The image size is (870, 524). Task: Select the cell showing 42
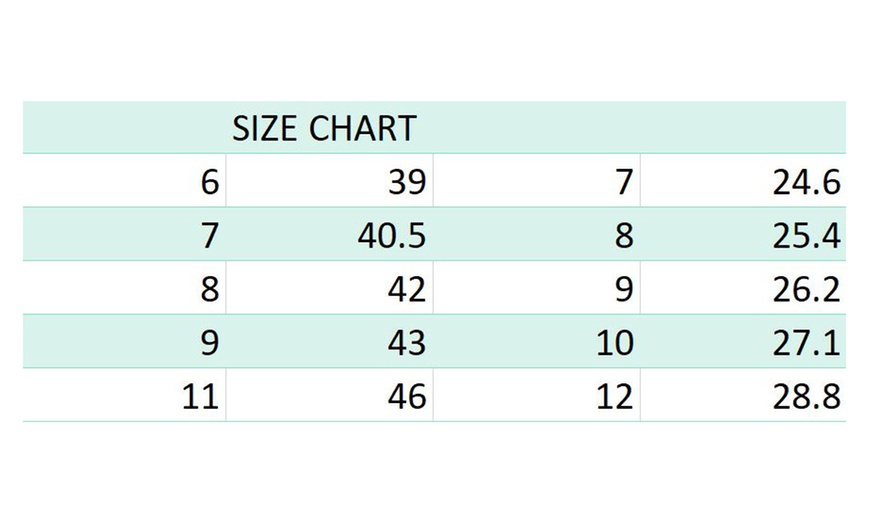pos(406,290)
